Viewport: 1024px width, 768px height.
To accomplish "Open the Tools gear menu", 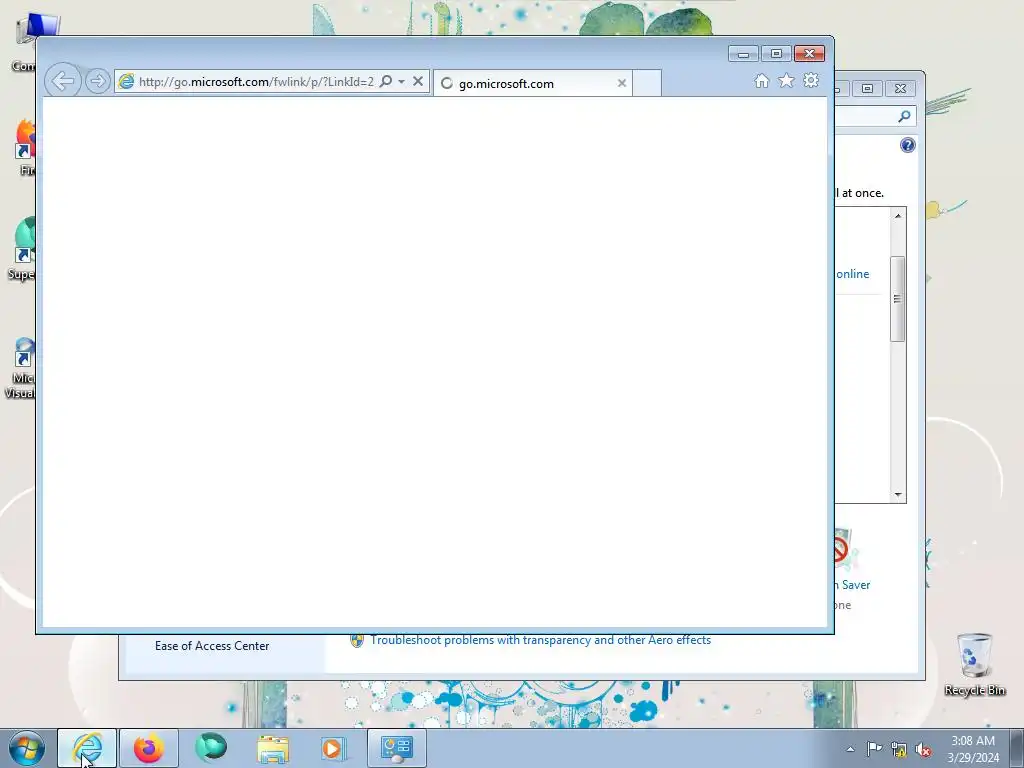I will (811, 80).
